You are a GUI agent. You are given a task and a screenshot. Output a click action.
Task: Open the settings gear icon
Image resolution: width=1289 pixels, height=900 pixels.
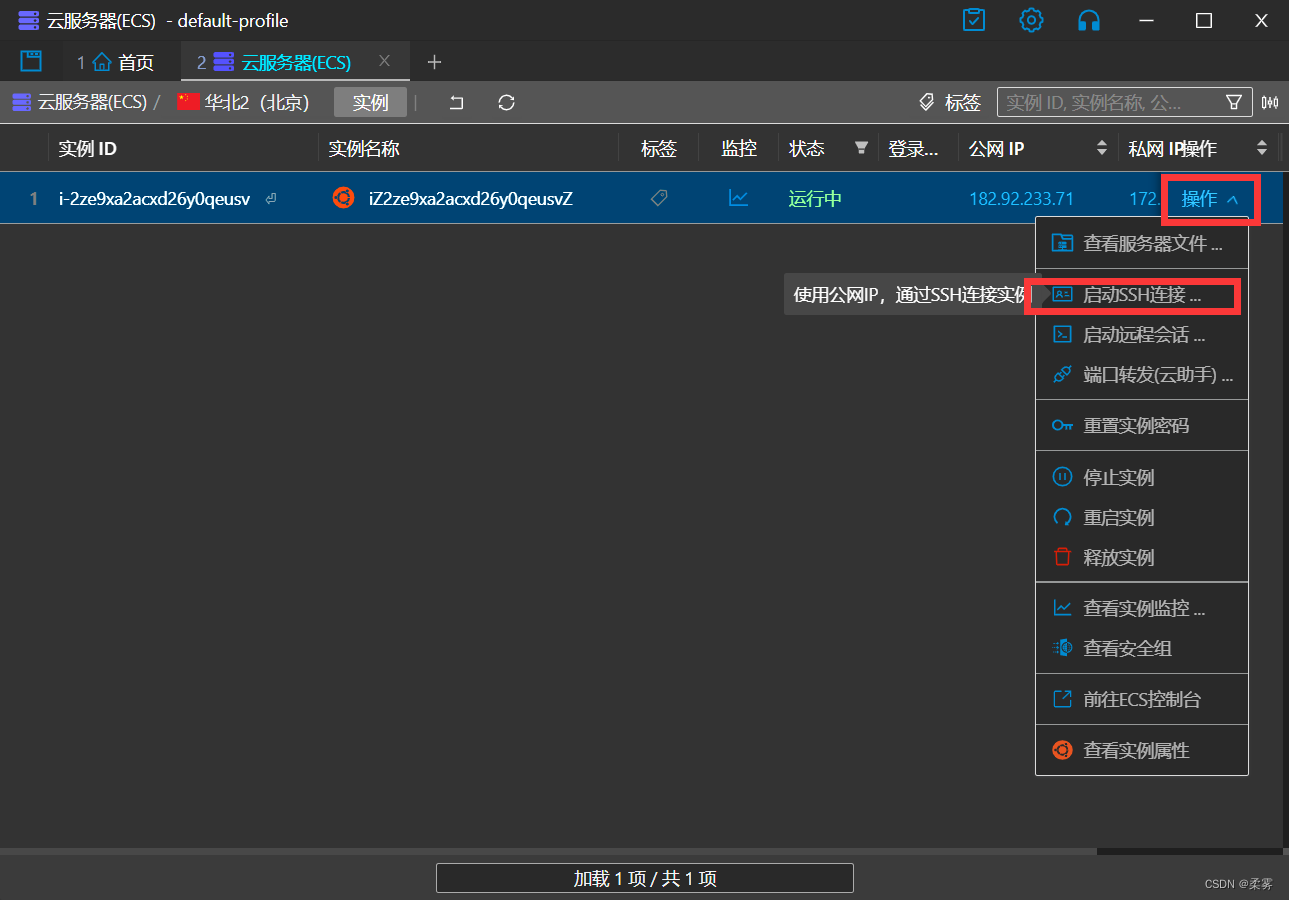(x=1031, y=20)
